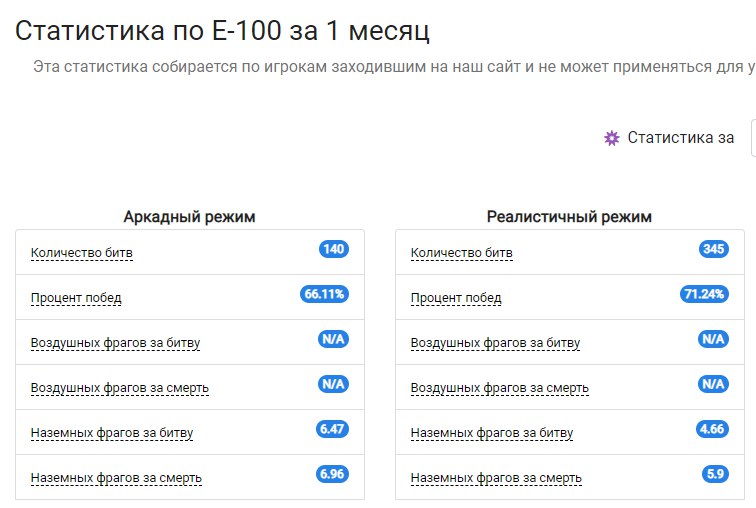Viewport: 756px width, 508px height.
Task: Click Процент побед label in Реалистичный режим
Action: (456, 298)
